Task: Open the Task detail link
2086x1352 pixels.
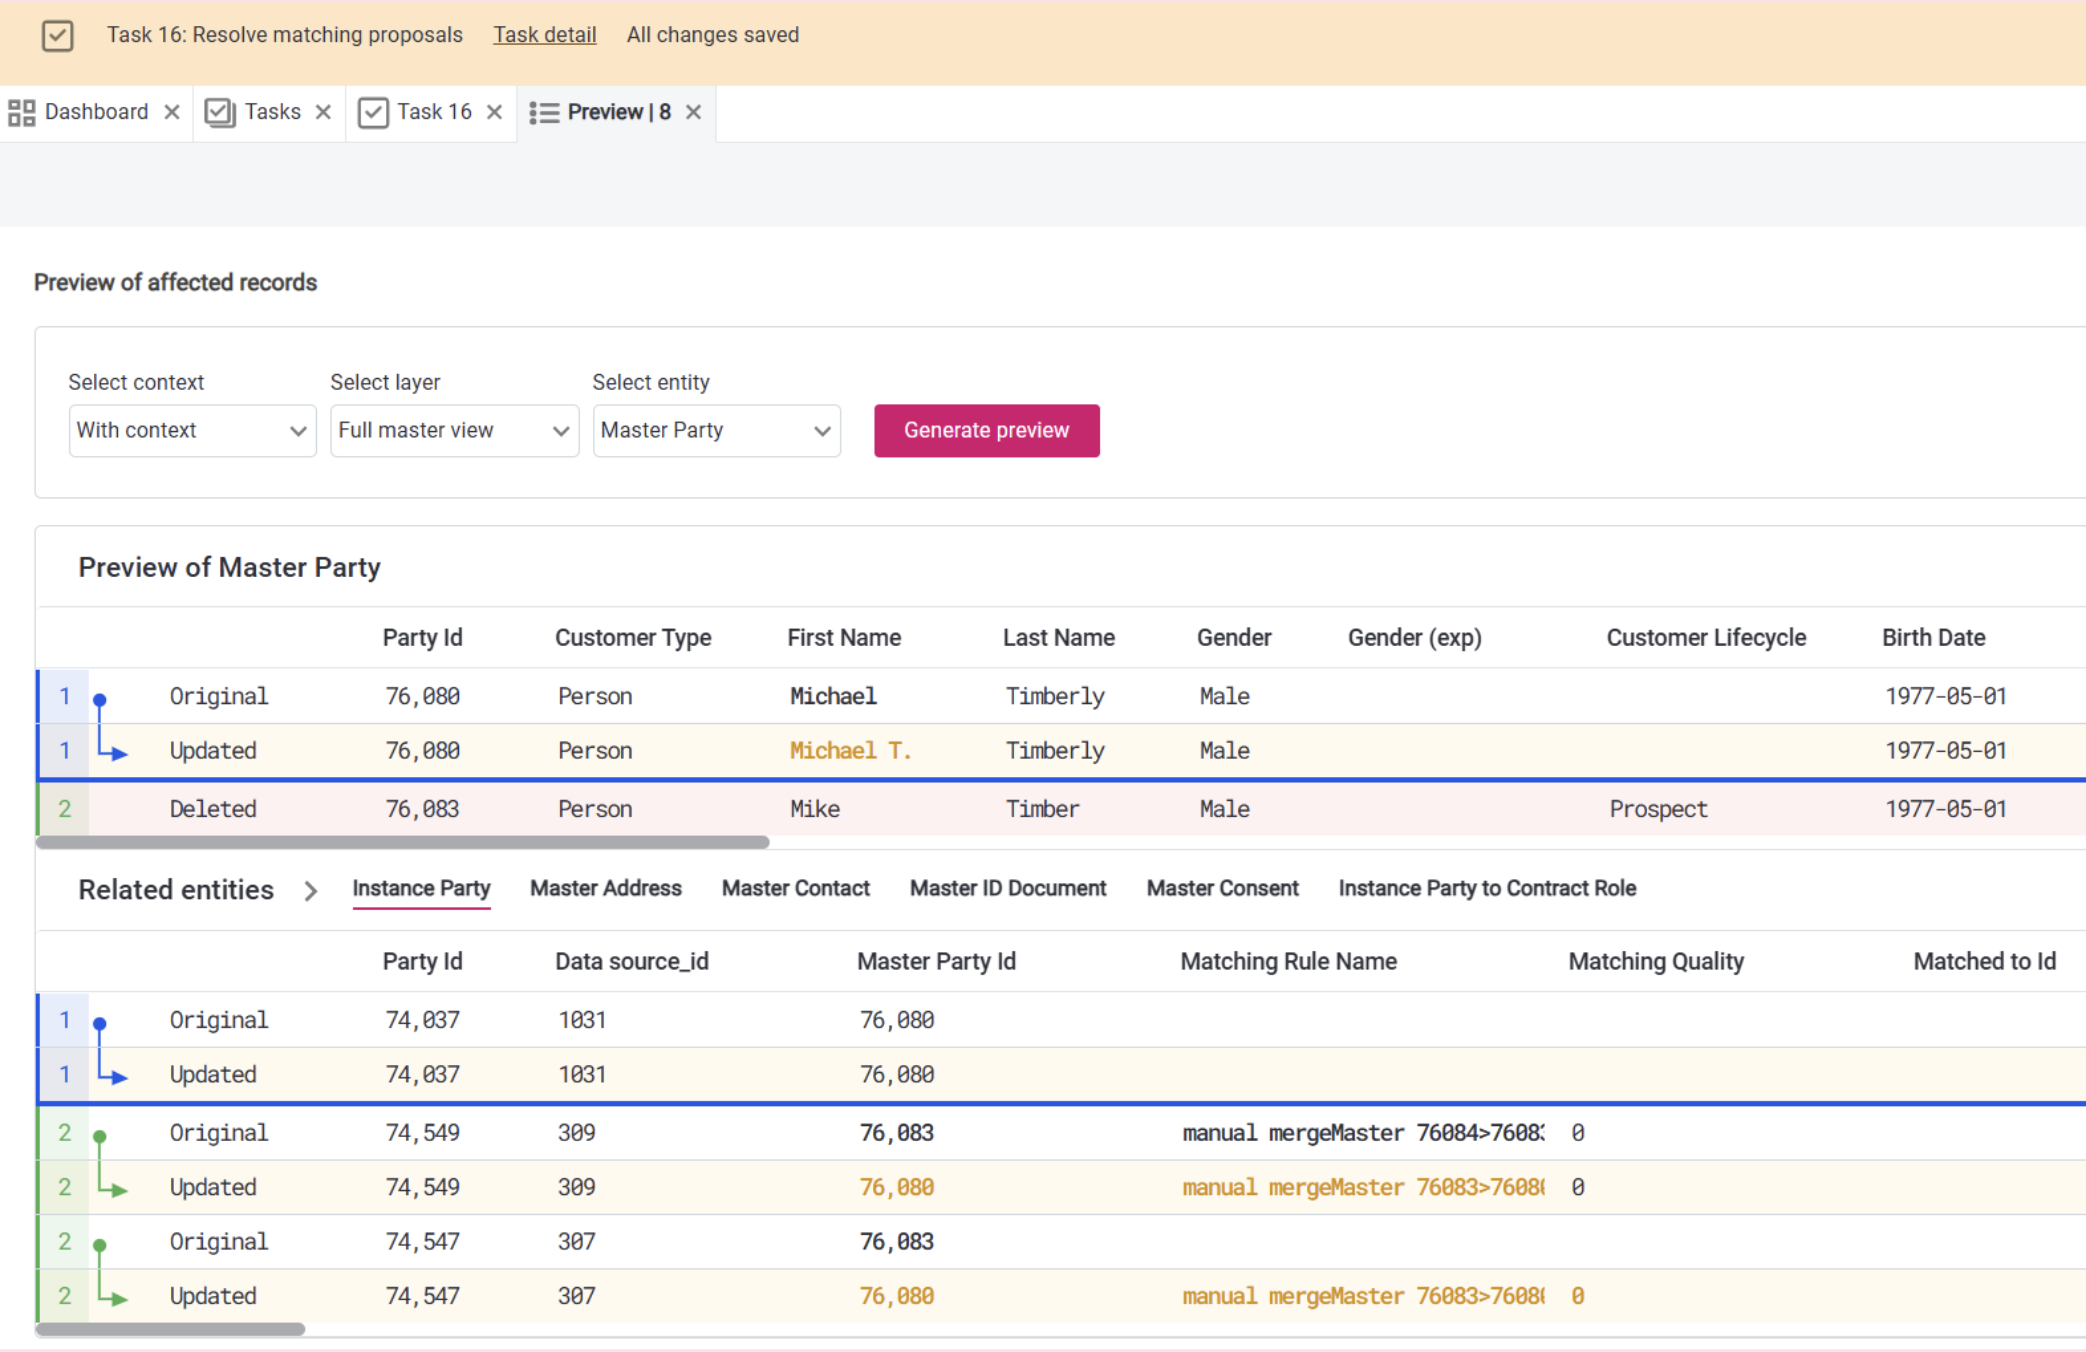Action: click(544, 35)
